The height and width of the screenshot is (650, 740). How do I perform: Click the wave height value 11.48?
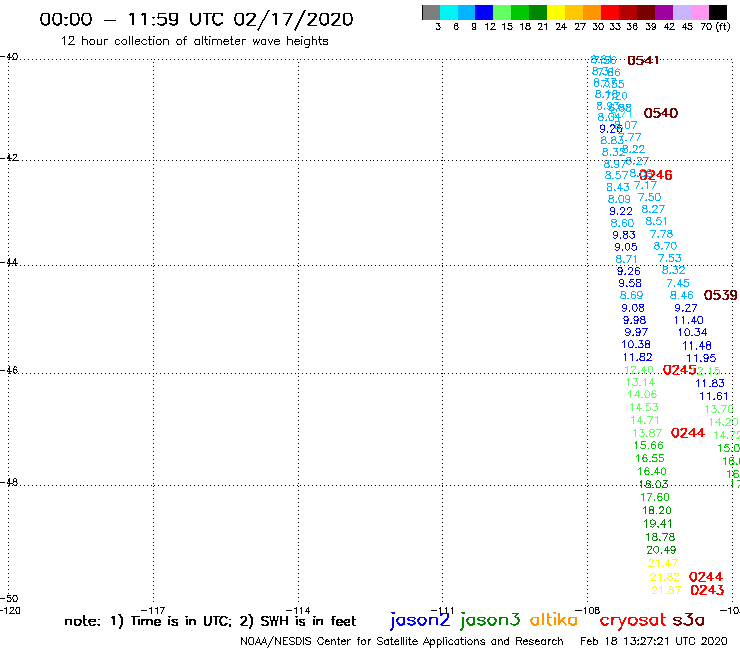tap(697, 346)
